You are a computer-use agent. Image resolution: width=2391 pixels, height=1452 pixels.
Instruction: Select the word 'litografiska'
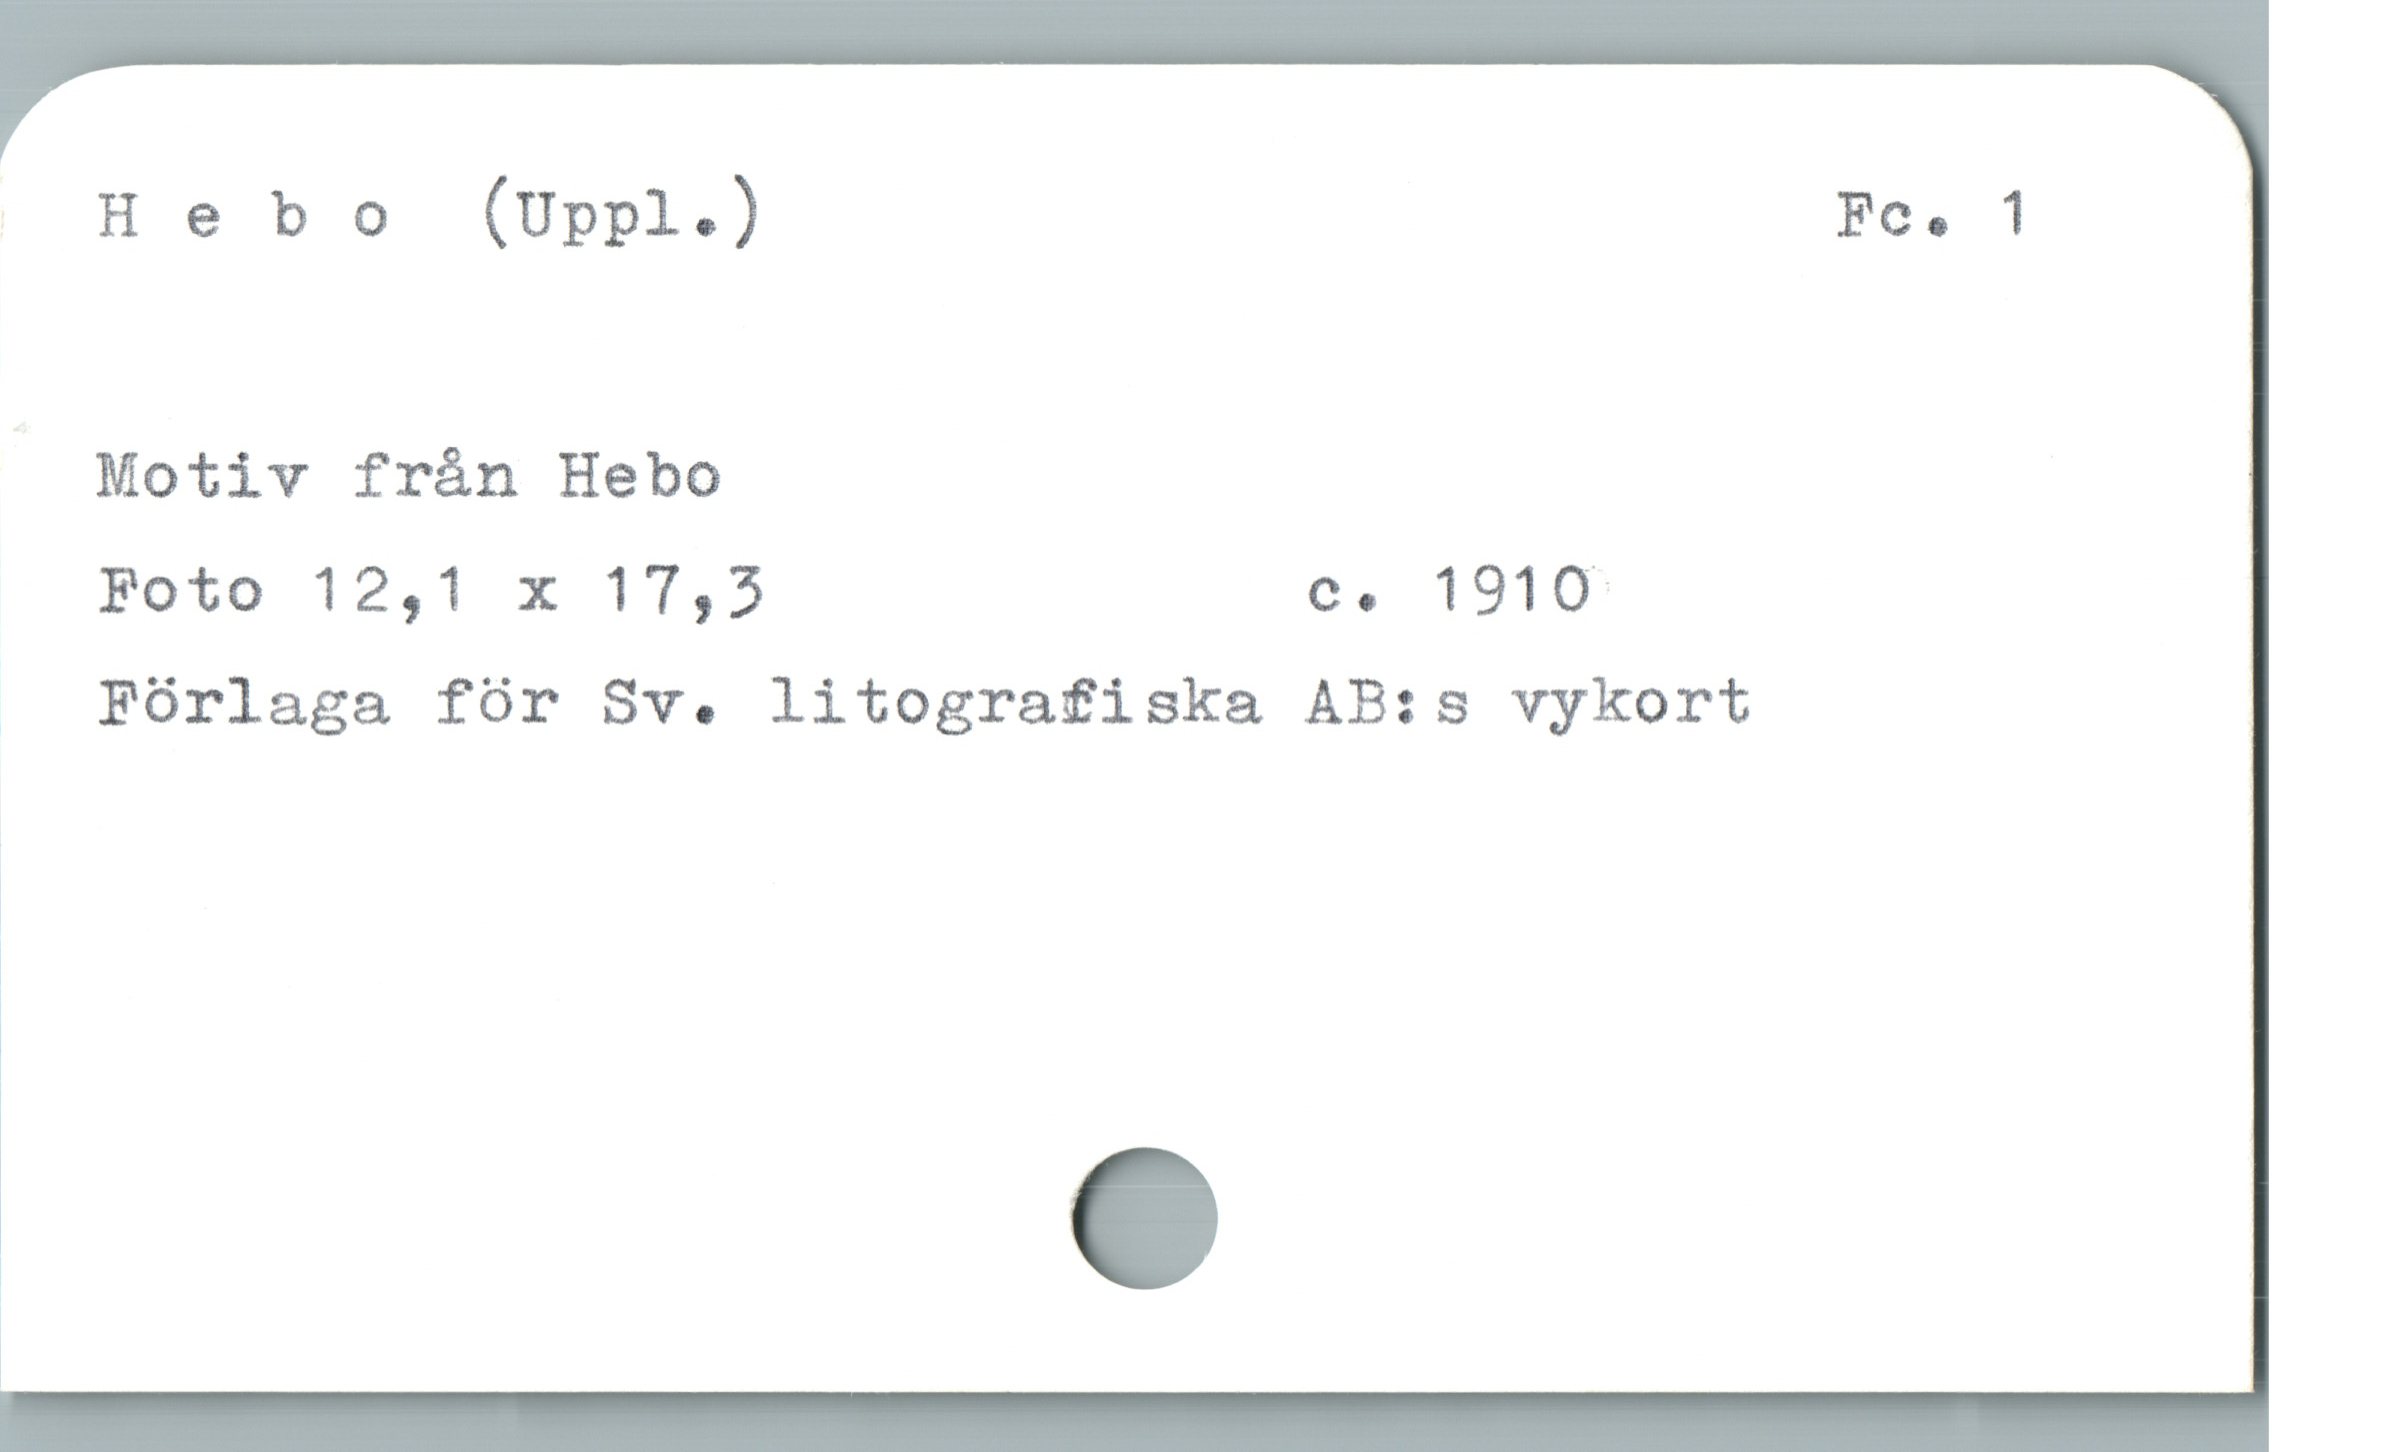coord(1016,704)
